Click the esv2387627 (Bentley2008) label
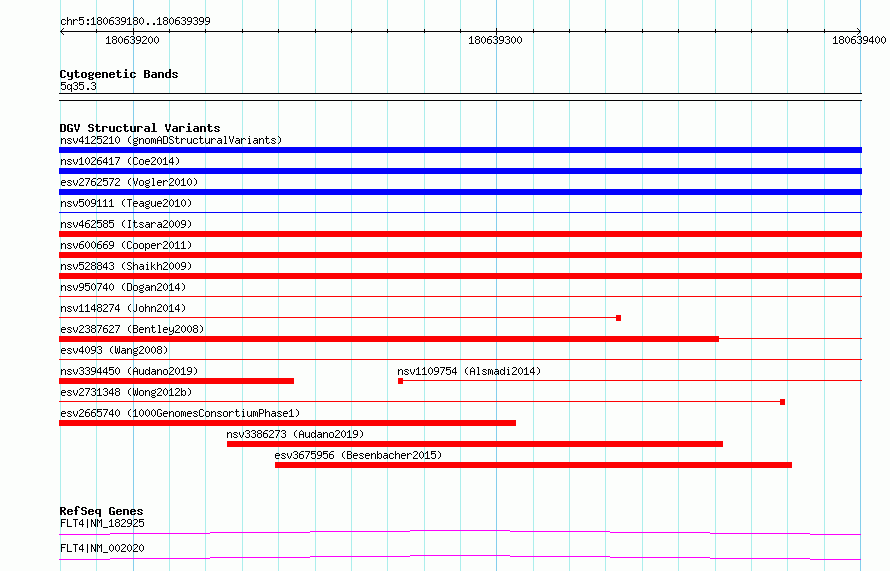 [132, 329]
